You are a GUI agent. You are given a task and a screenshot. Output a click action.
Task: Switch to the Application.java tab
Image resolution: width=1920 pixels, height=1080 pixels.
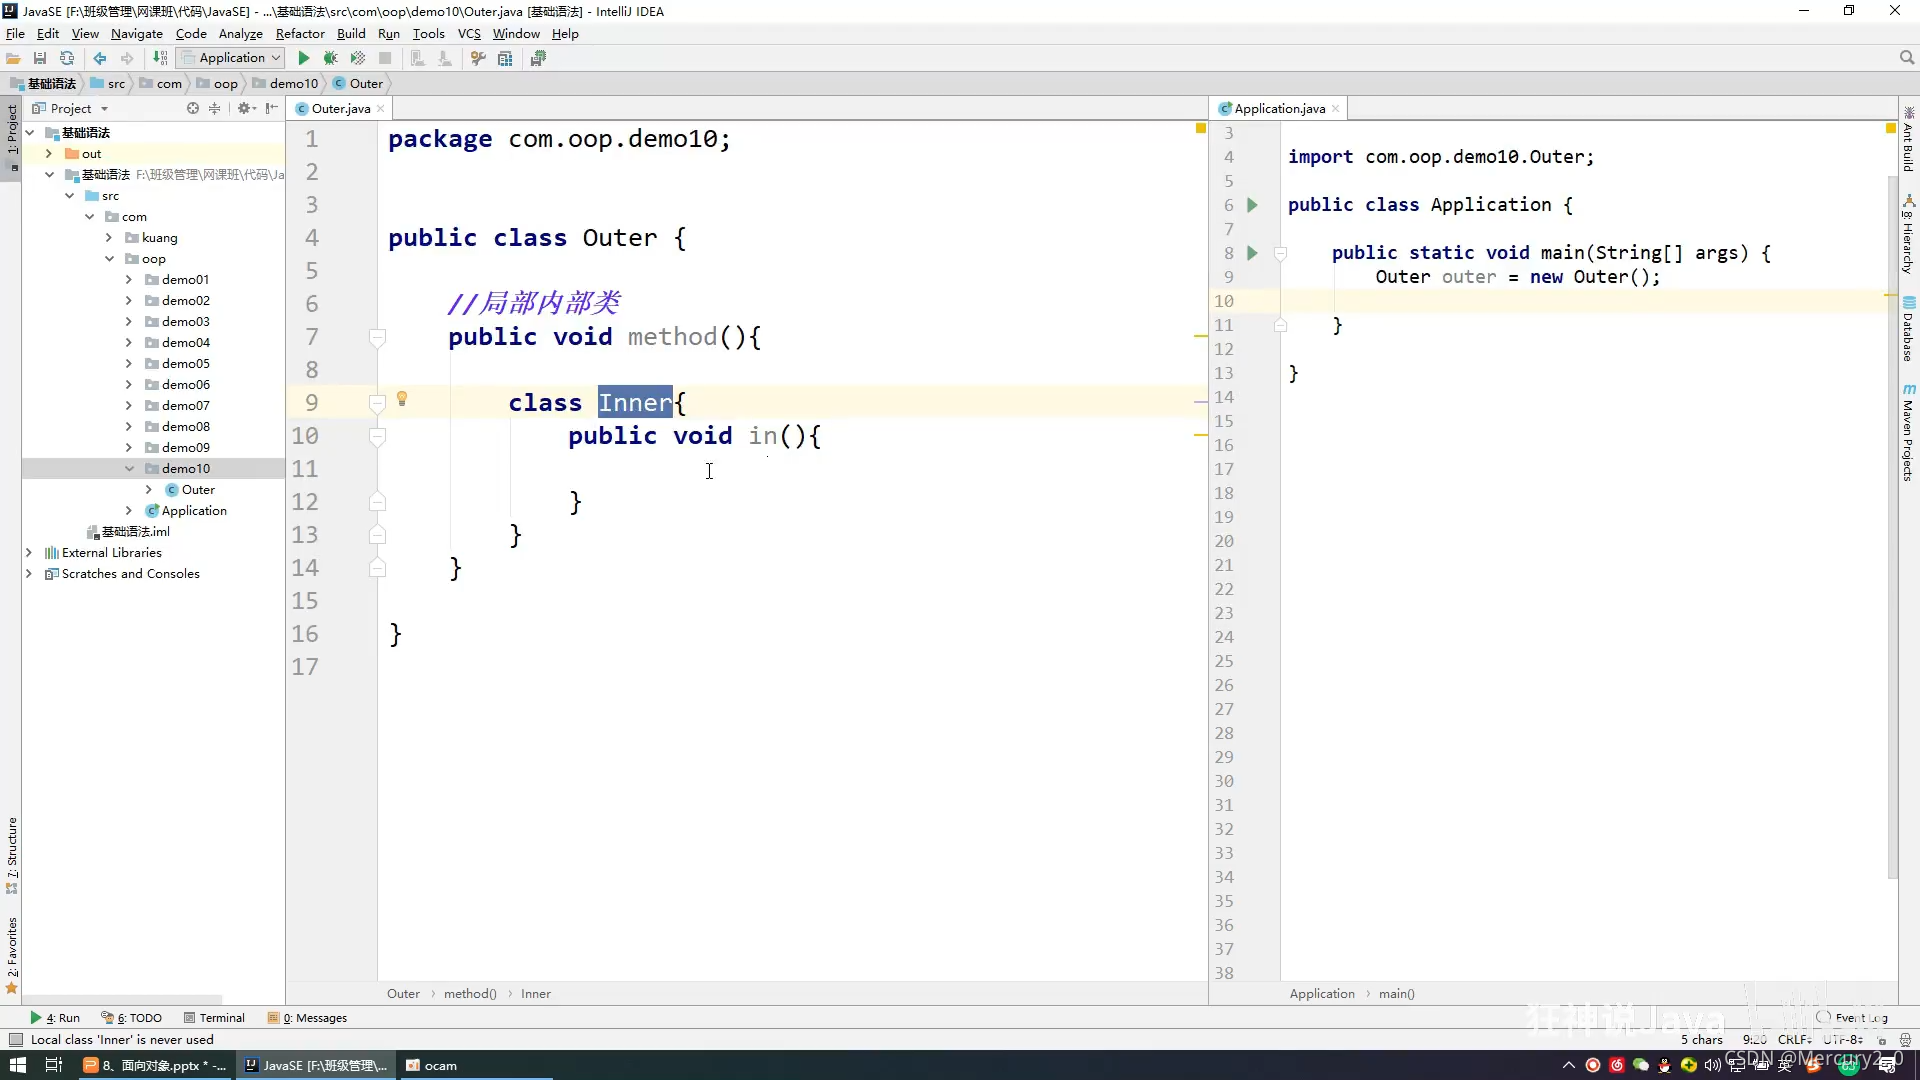click(1279, 108)
